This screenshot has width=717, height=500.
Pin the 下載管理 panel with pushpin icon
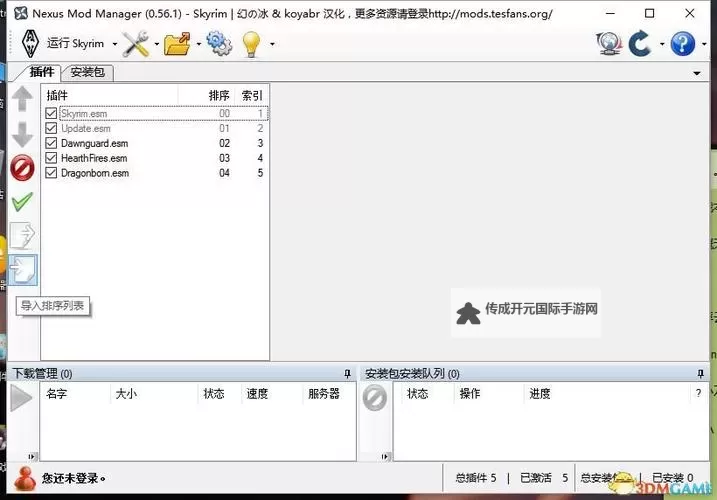[347, 374]
